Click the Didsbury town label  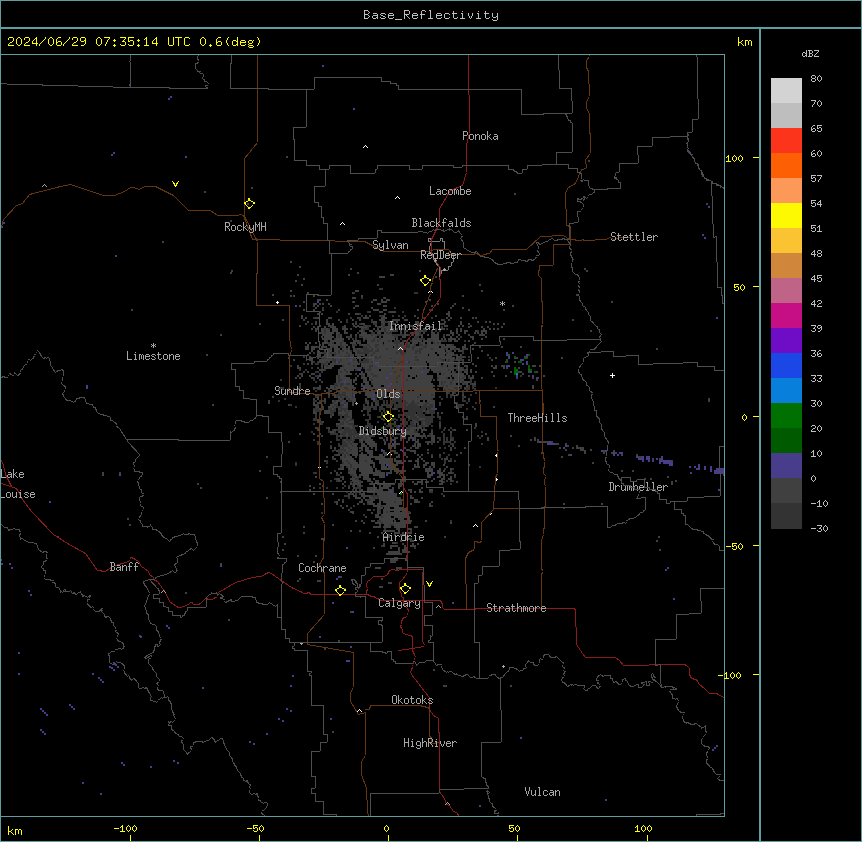click(383, 431)
